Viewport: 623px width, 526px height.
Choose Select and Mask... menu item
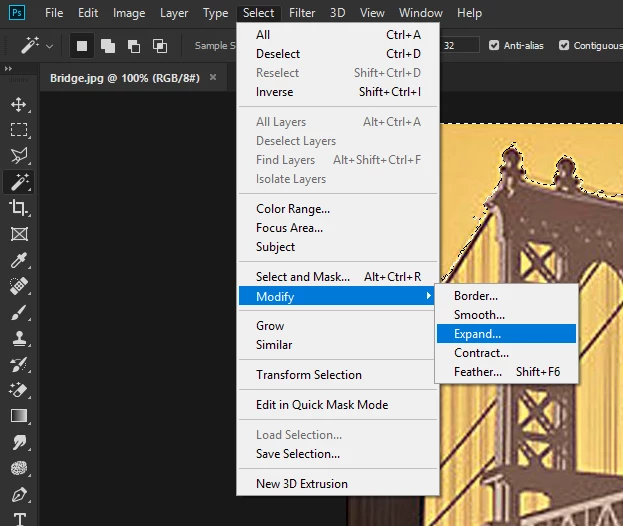(339, 277)
